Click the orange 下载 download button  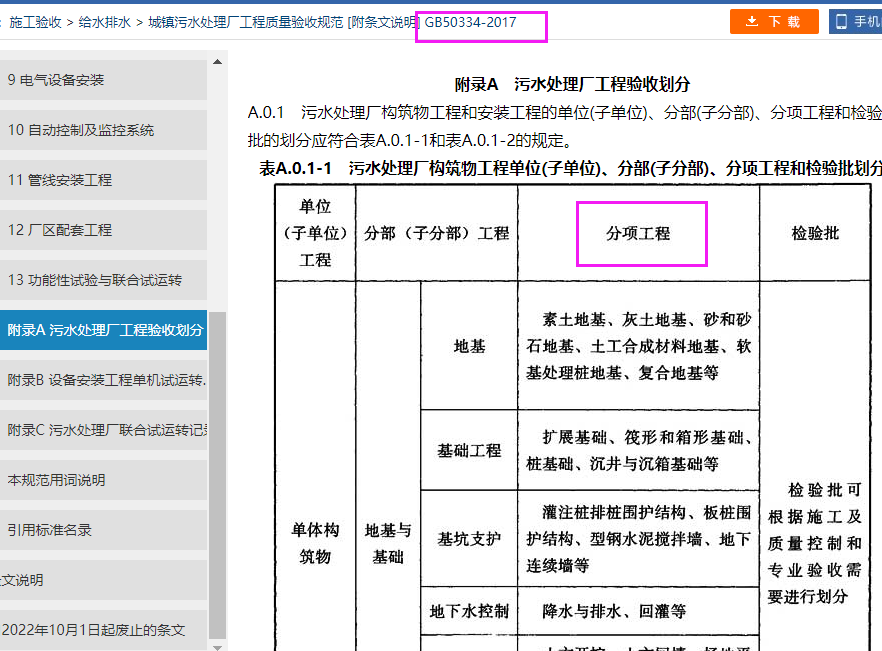tap(774, 22)
